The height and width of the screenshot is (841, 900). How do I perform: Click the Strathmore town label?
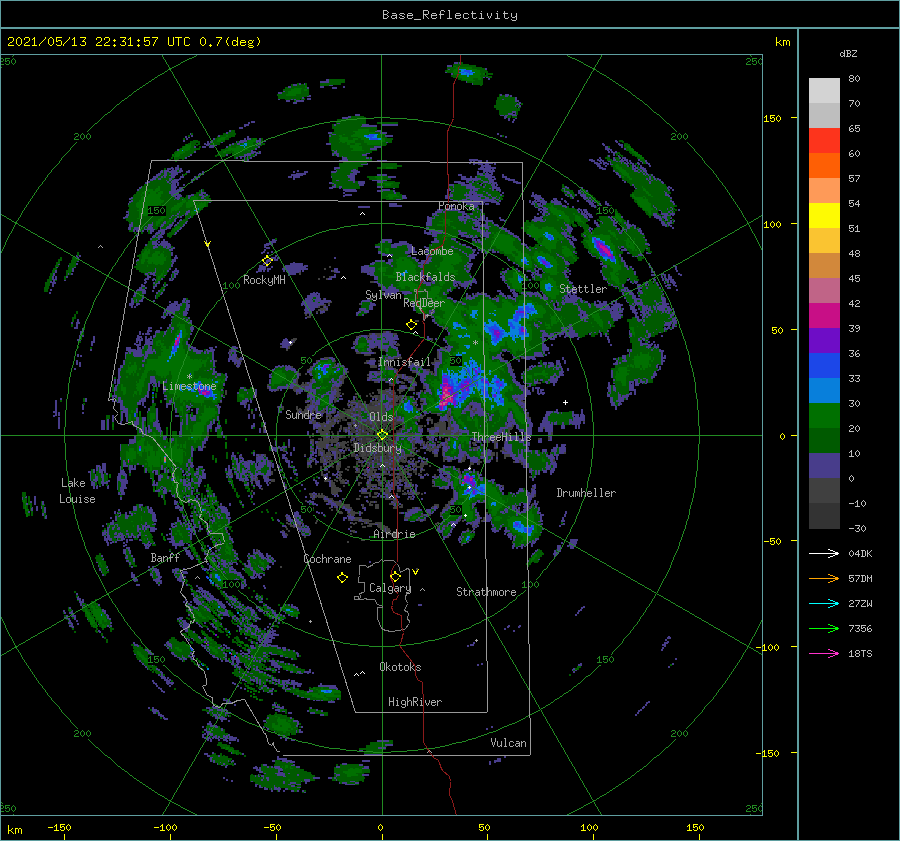tap(486, 592)
